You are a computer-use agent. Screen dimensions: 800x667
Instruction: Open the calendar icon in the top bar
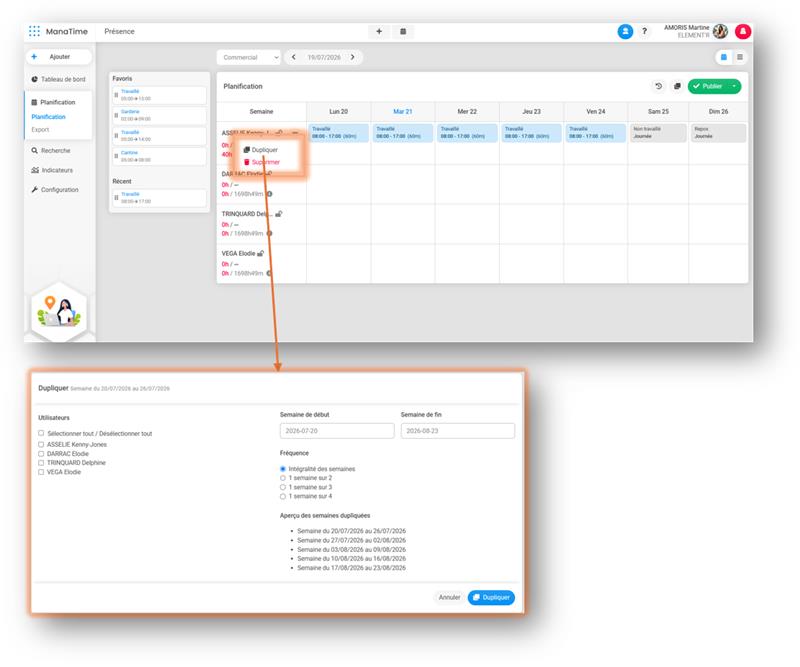(403, 32)
